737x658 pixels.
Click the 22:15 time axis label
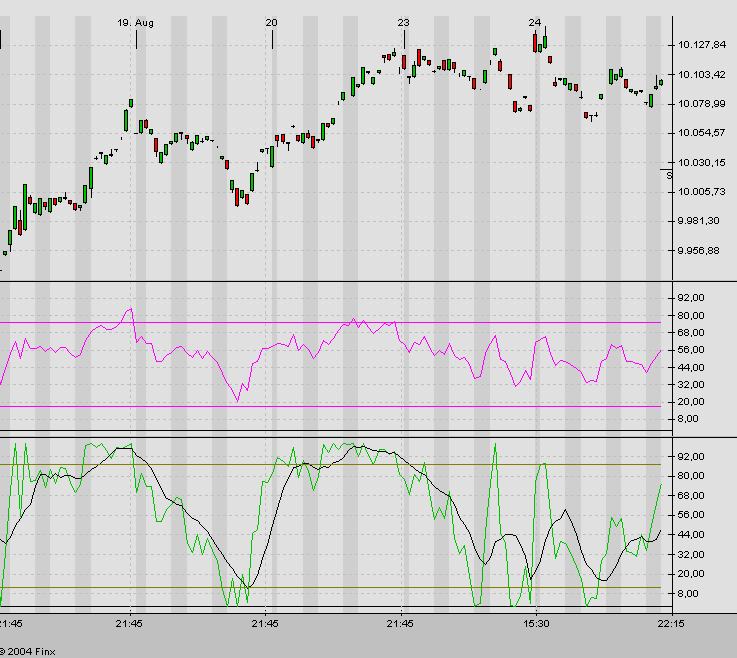click(x=670, y=624)
